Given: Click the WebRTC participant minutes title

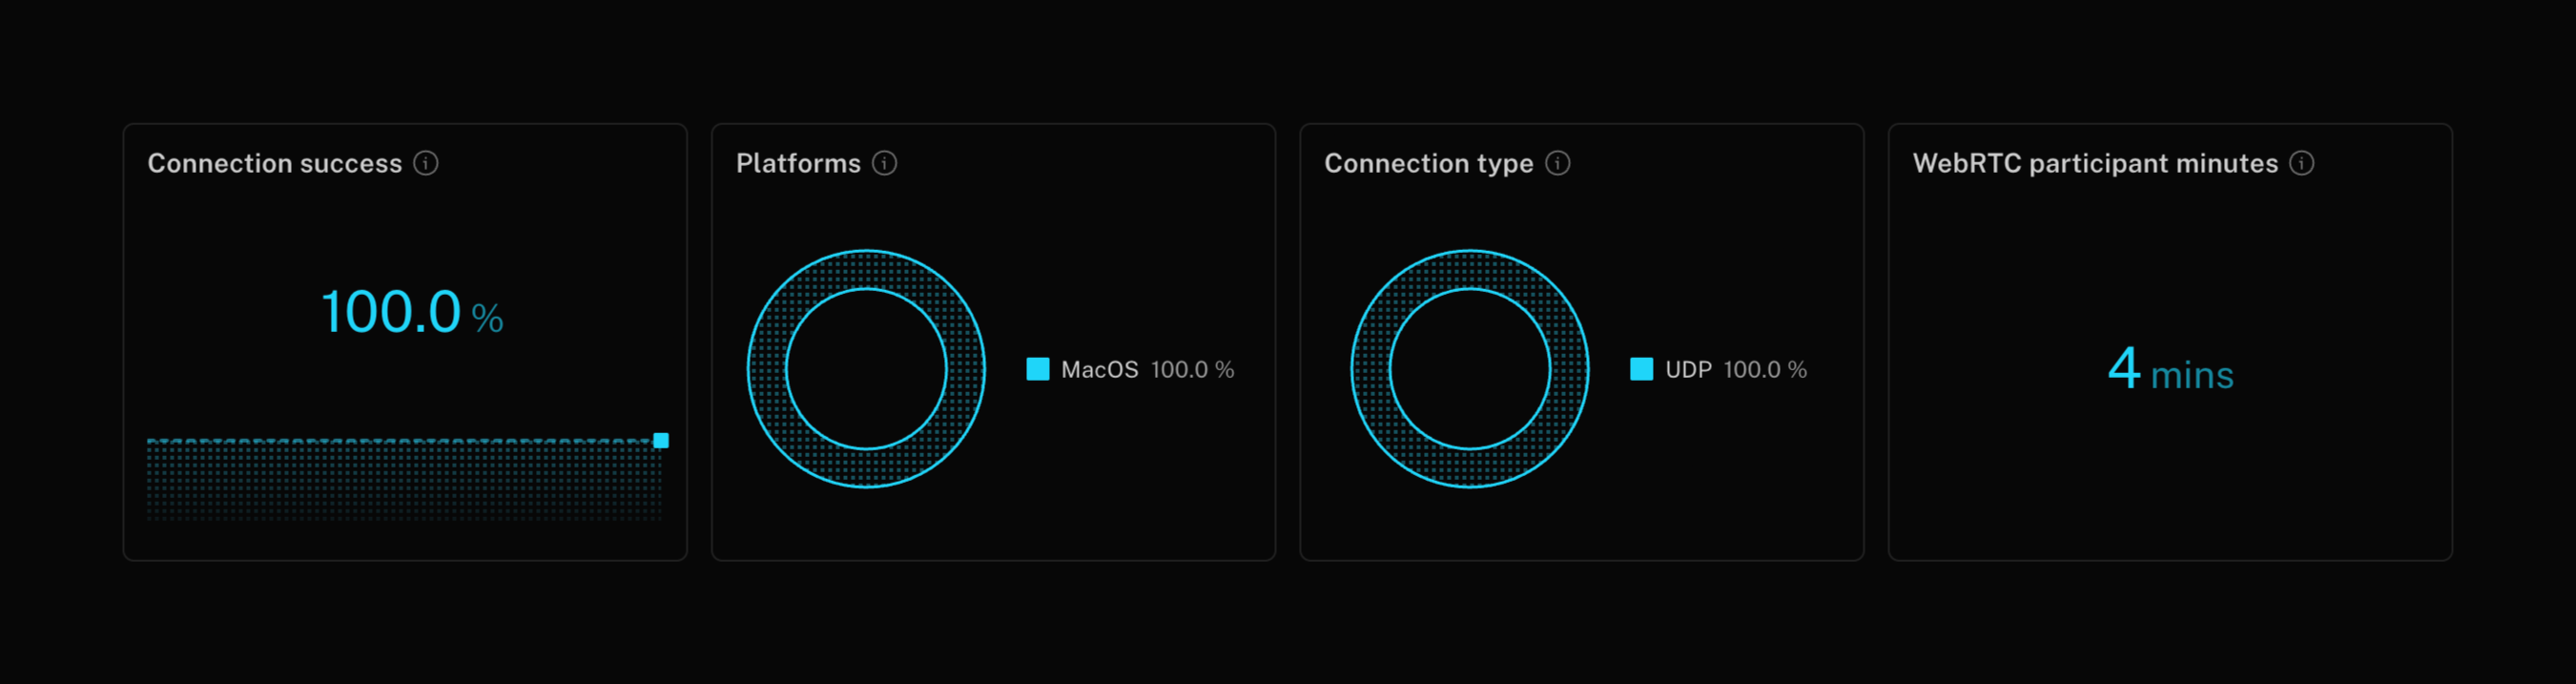Looking at the screenshot, I should (2094, 163).
